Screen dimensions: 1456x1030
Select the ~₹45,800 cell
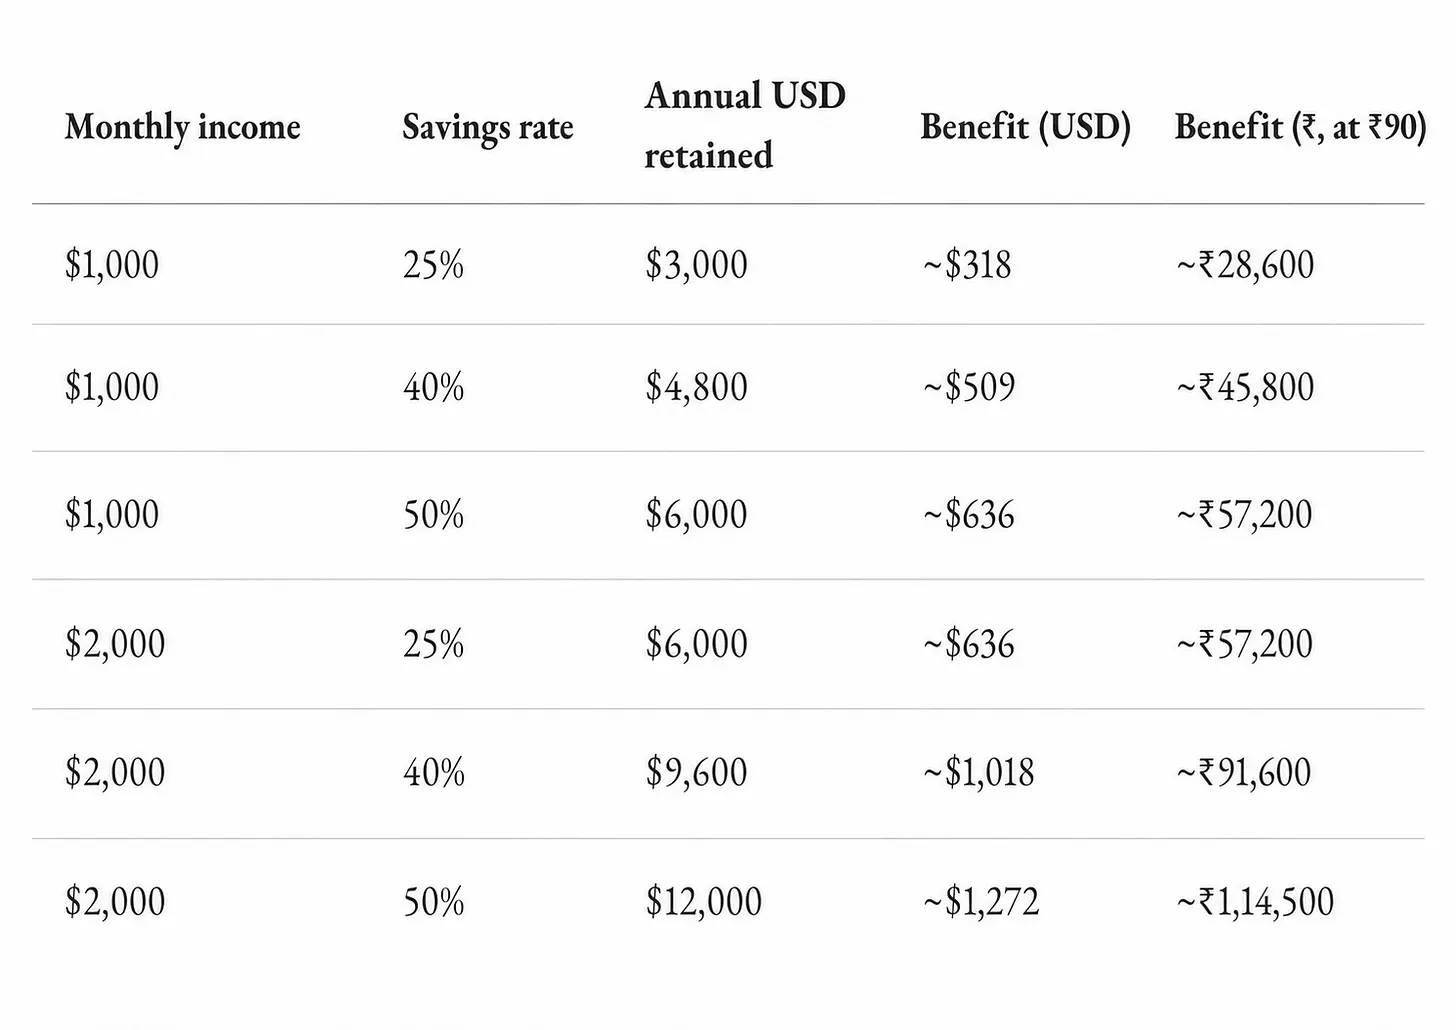pyautogui.click(x=1245, y=387)
